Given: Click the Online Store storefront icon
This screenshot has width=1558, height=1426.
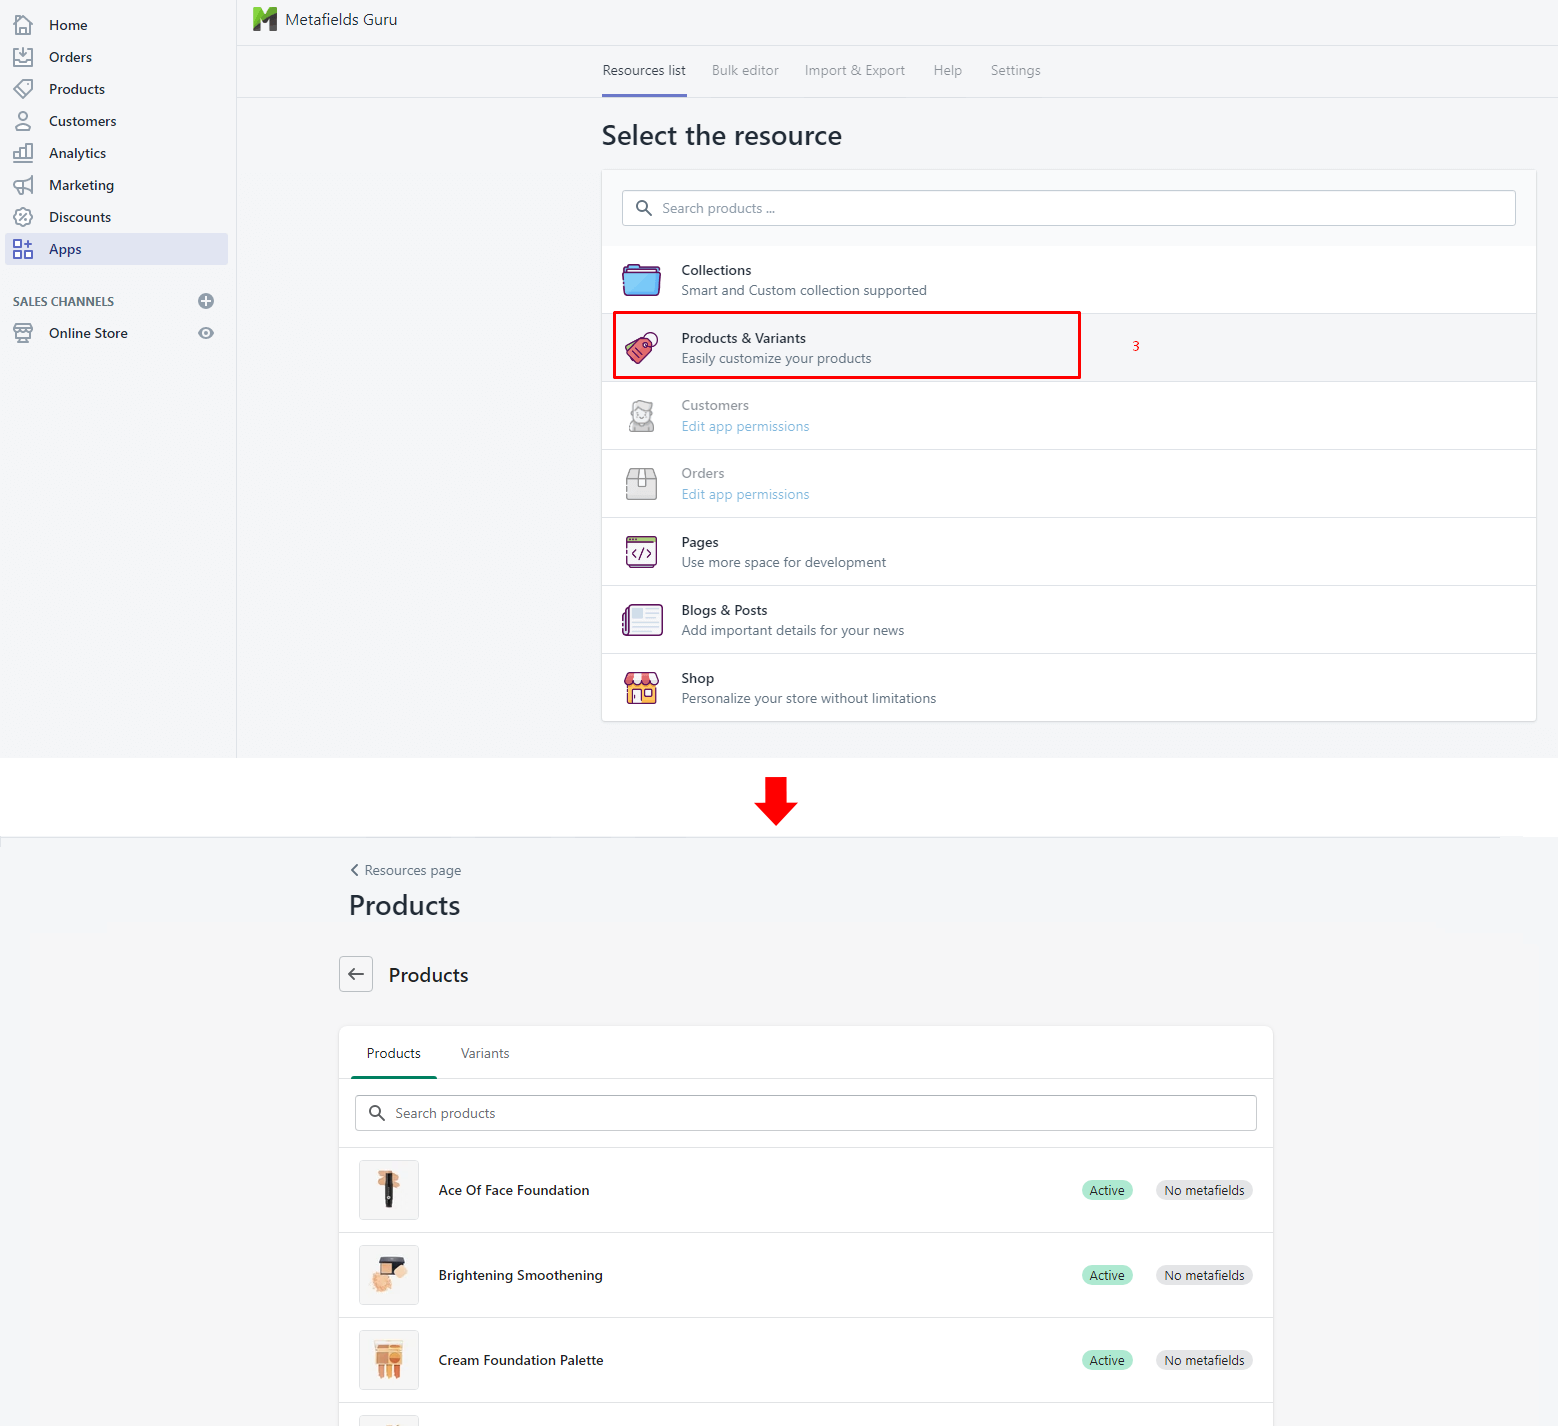Looking at the screenshot, I should coord(23,333).
